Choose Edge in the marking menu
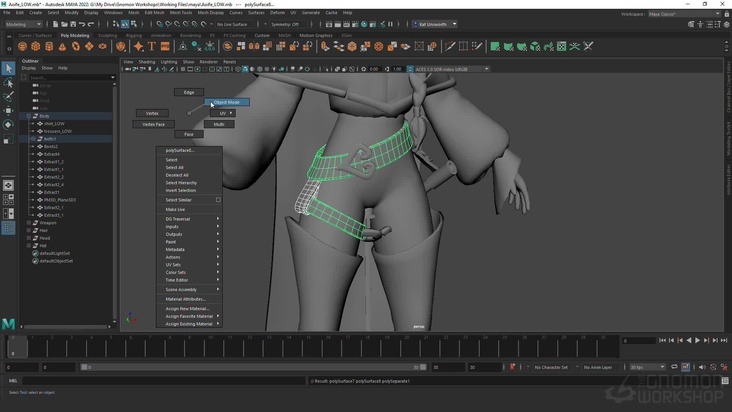The image size is (732, 412). [189, 92]
